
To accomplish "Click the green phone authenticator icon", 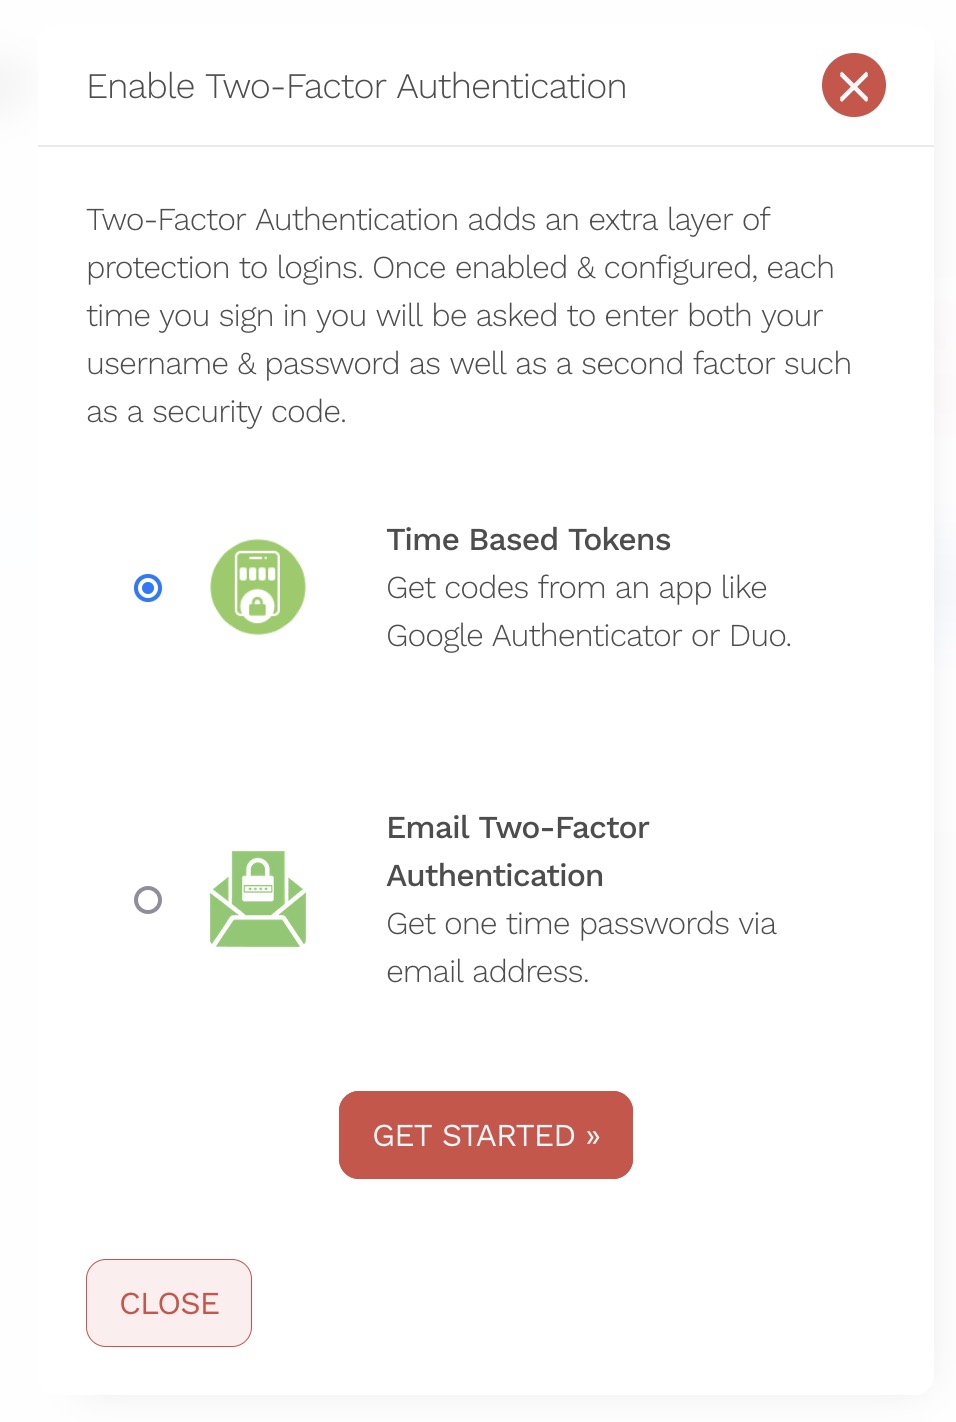I will [258, 587].
